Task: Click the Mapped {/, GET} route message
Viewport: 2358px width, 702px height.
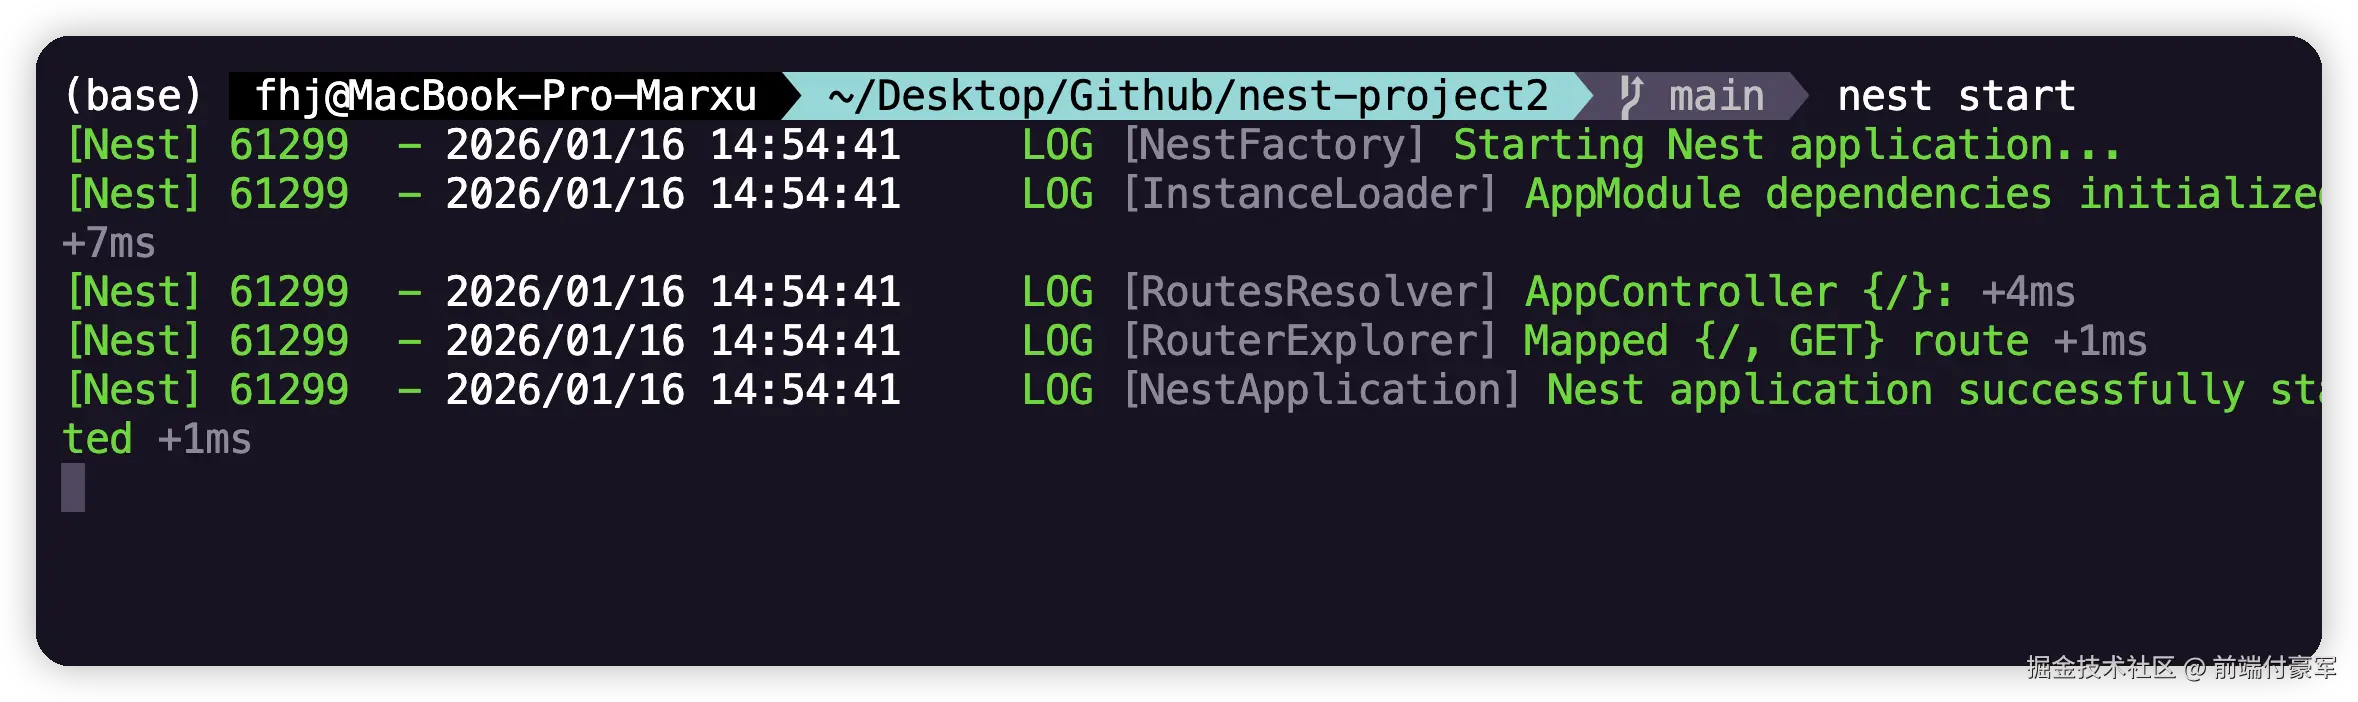Action: (1776, 341)
